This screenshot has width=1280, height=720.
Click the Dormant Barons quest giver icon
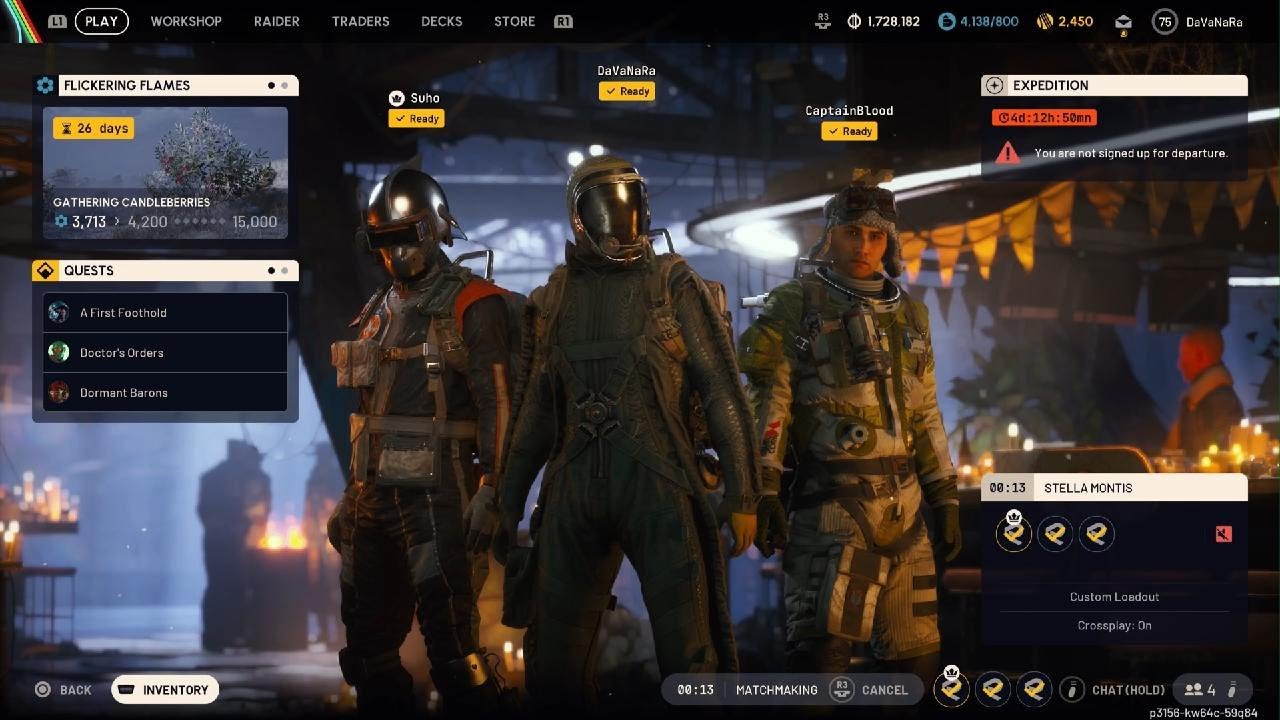point(59,392)
